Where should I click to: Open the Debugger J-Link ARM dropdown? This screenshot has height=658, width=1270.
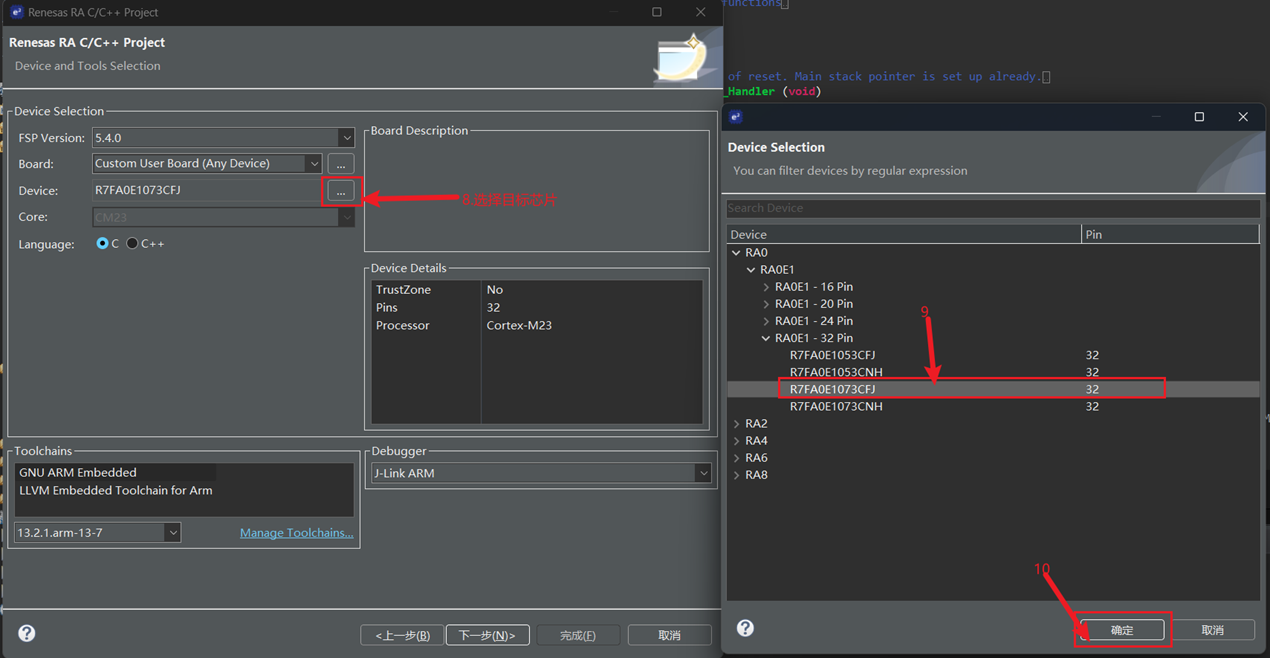click(x=703, y=473)
